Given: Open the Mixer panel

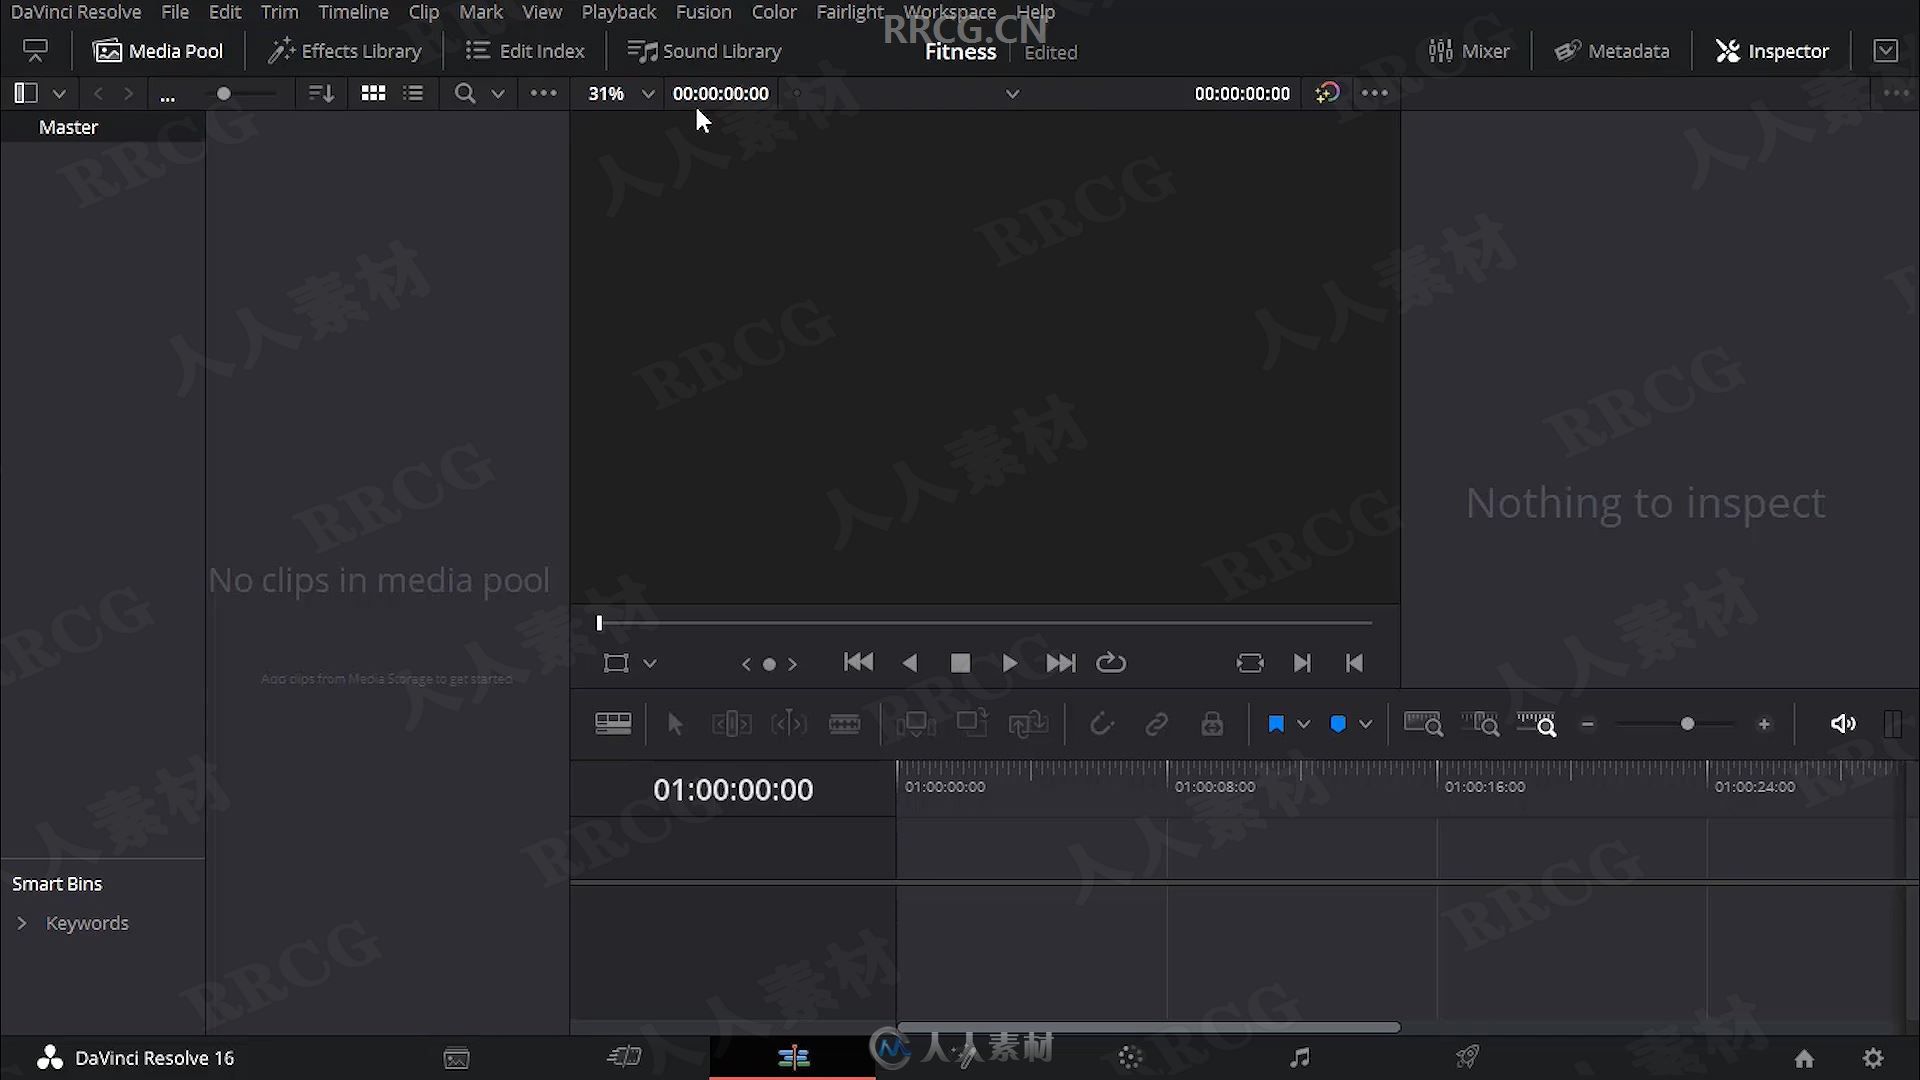Looking at the screenshot, I should pyautogui.click(x=1469, y=50).
